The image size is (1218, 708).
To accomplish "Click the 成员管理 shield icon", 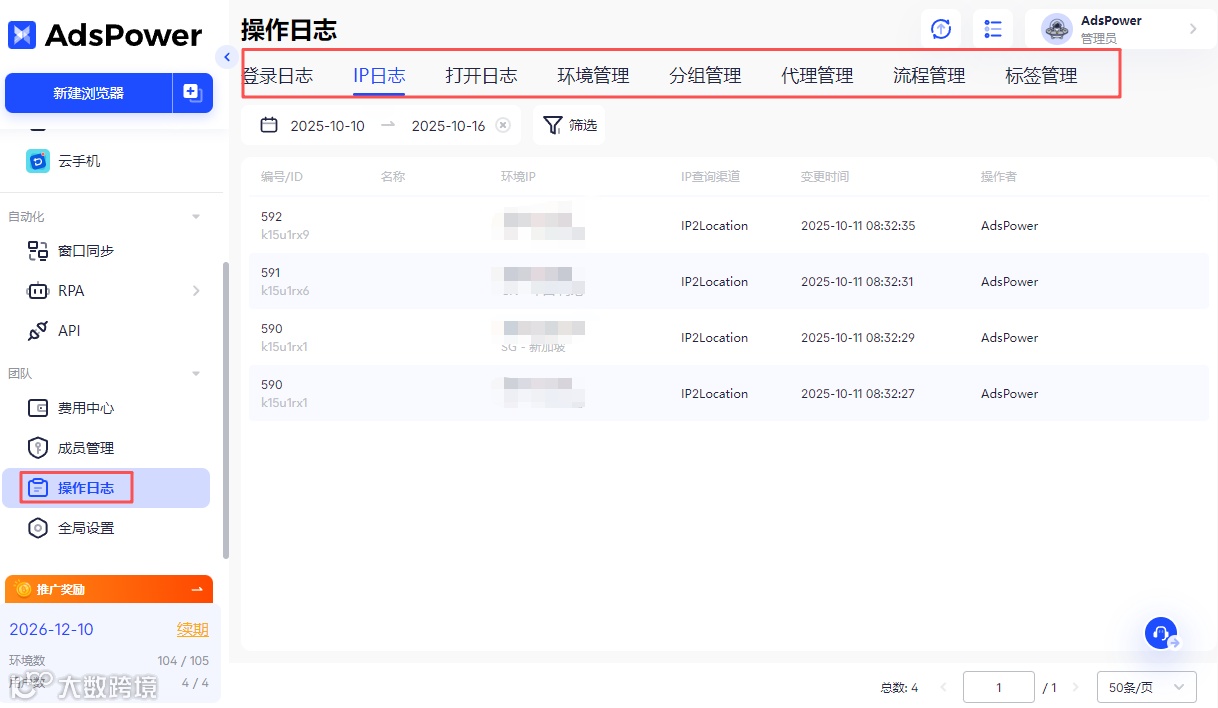I will (x=38, y=448).
